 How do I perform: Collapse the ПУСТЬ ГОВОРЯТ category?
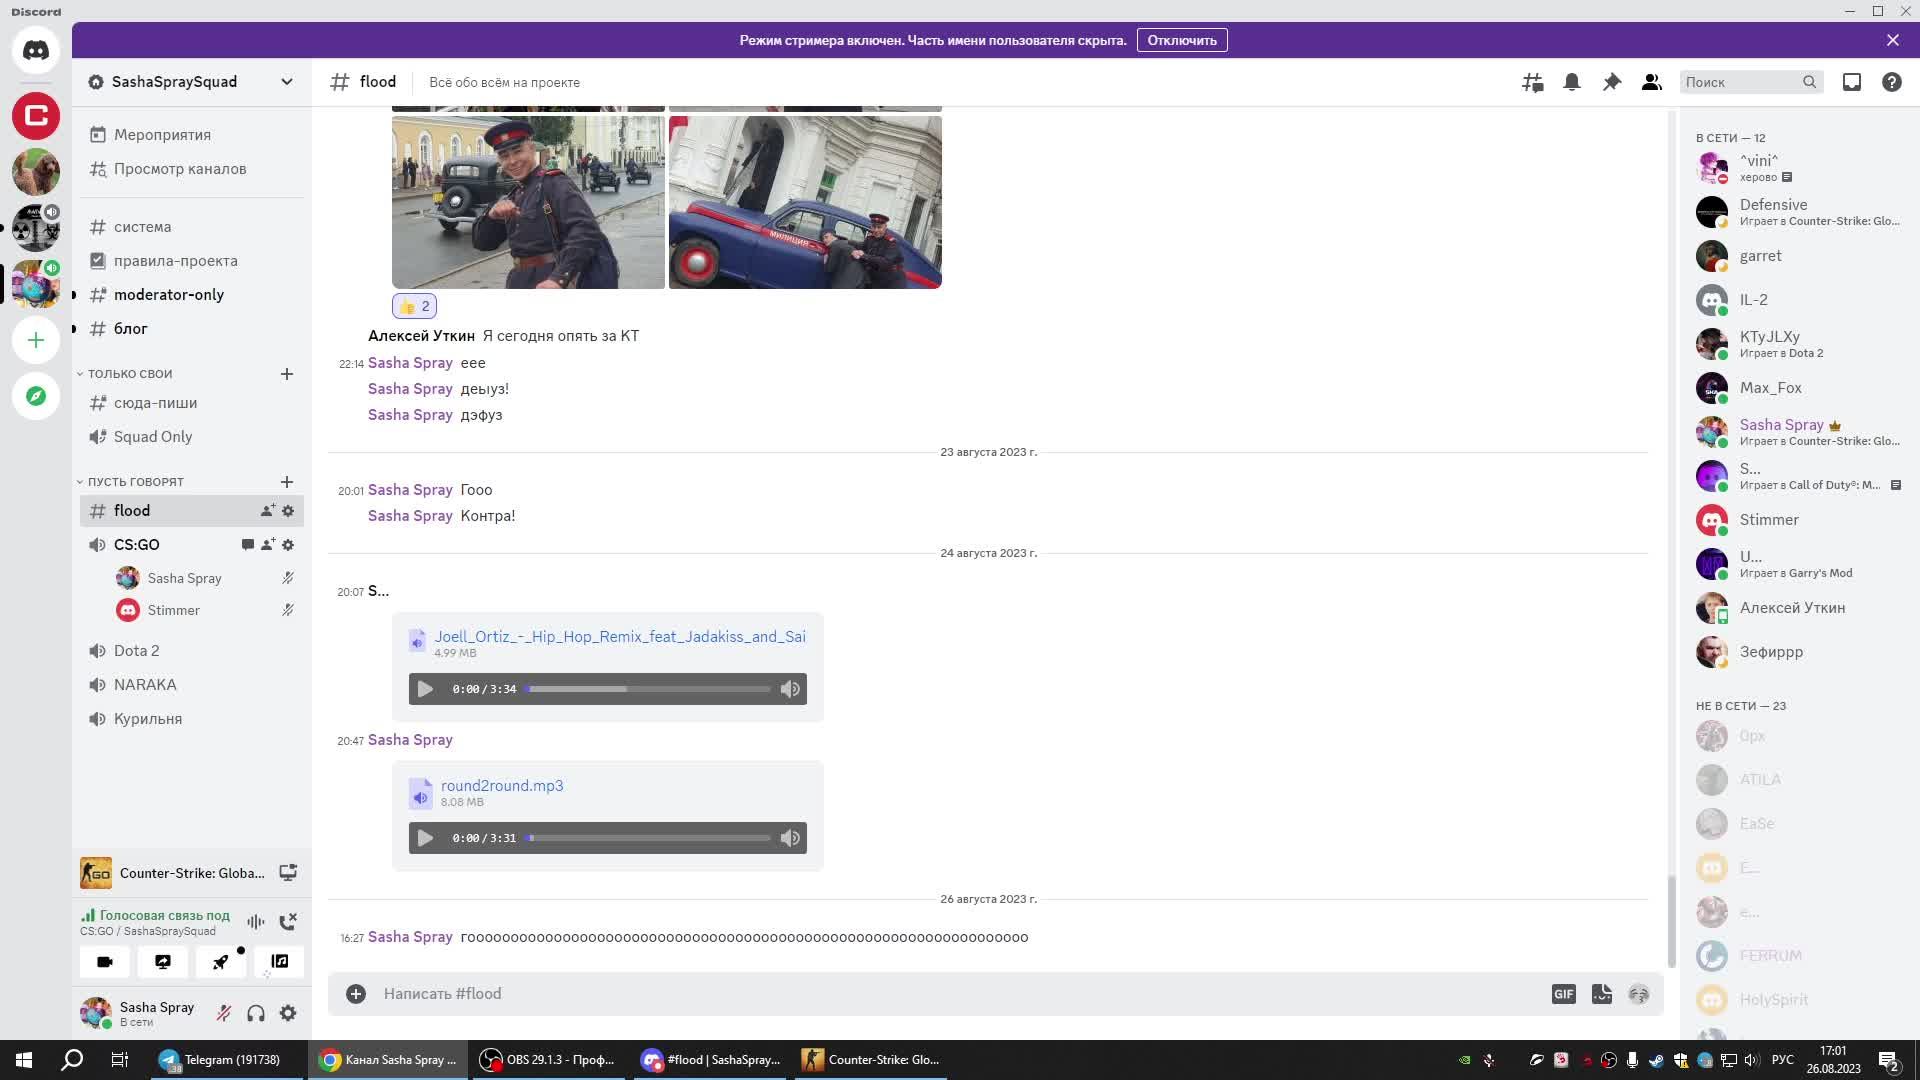point(135,482)
